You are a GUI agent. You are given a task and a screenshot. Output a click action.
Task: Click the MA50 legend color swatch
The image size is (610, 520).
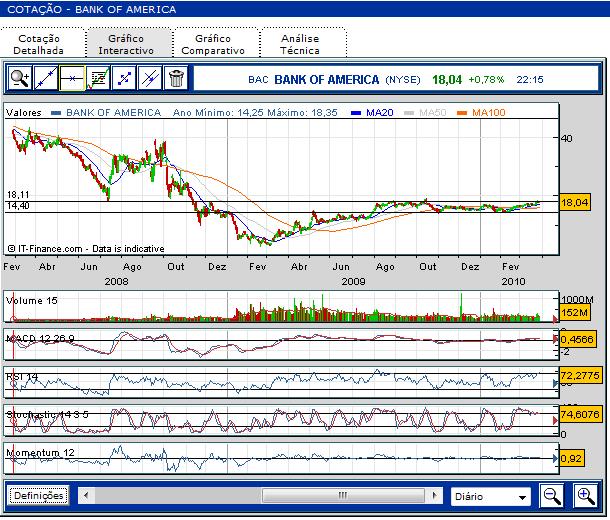(409, 113)
